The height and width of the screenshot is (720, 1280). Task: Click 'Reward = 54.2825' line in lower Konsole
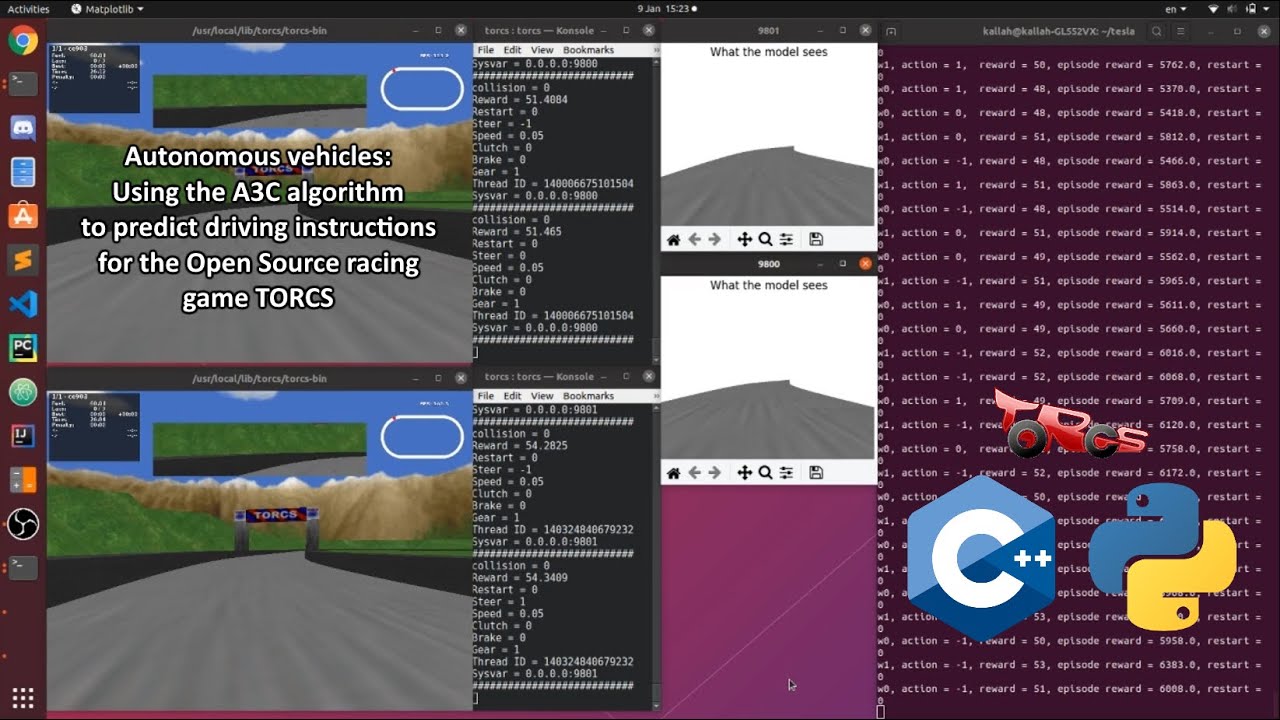(x=520, y=446)
